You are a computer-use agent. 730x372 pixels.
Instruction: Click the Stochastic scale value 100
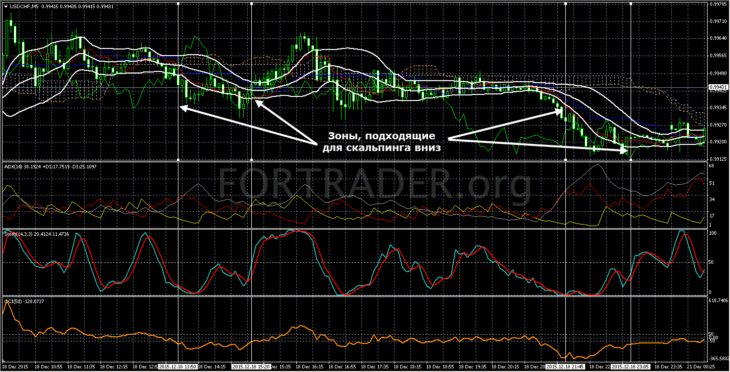coord(712,233)
